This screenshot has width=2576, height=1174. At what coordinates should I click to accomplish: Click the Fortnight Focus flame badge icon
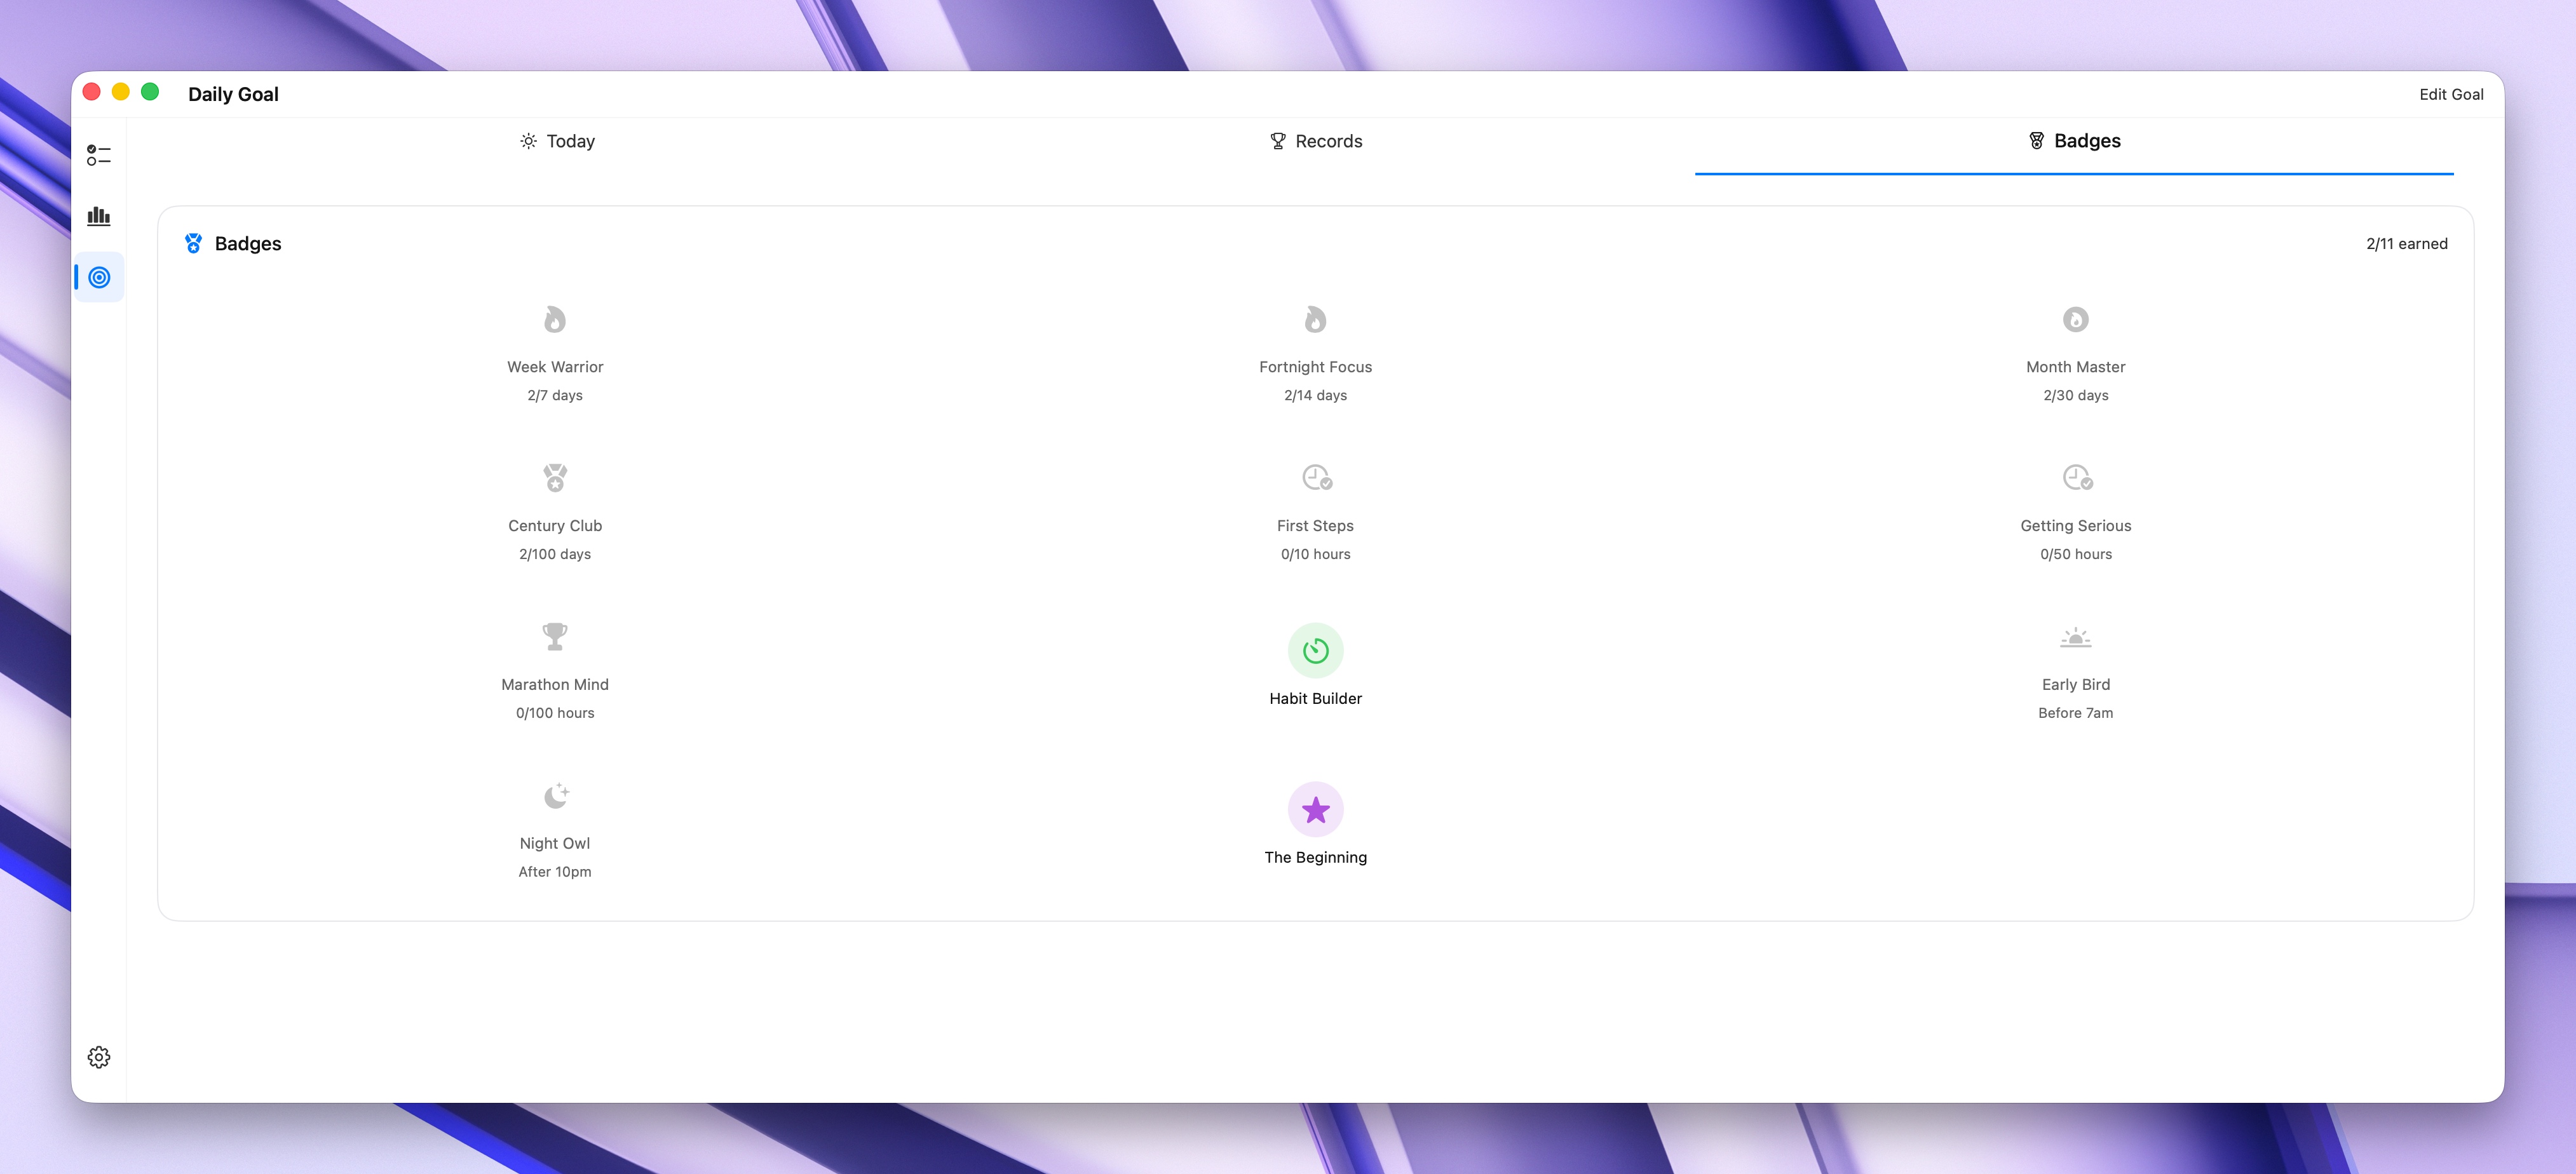point(1315,320)
